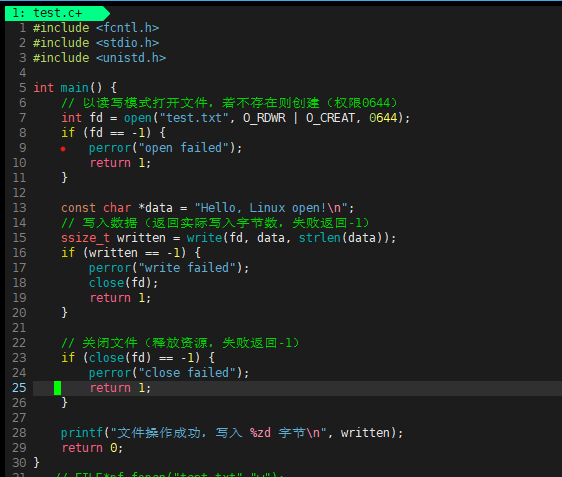Click the open function call on line 7
This screenshot has height=477, width=562.
point(138,118)
